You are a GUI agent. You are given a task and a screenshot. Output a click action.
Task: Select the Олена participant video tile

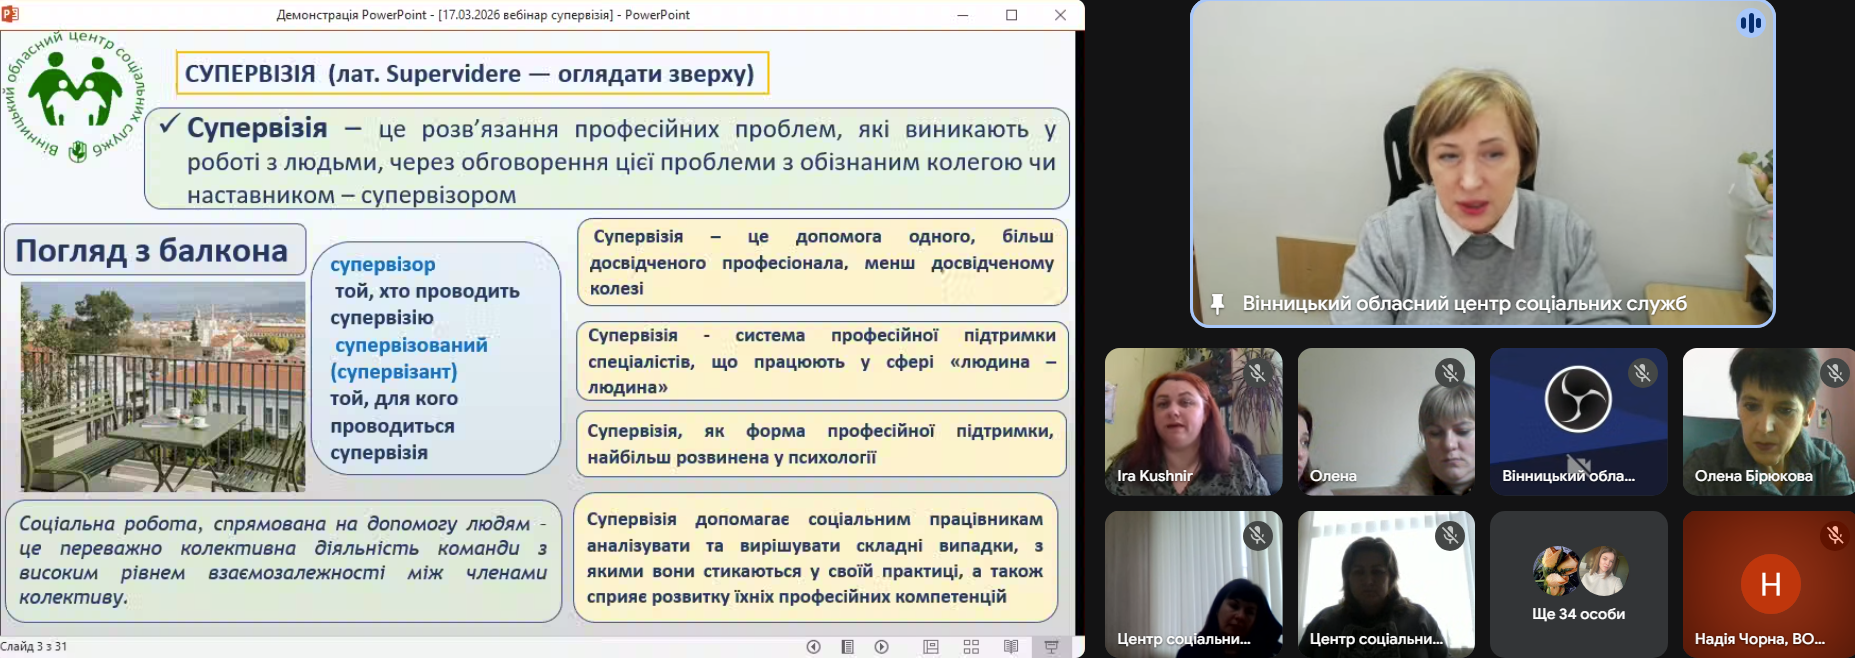coord(1385,421)
